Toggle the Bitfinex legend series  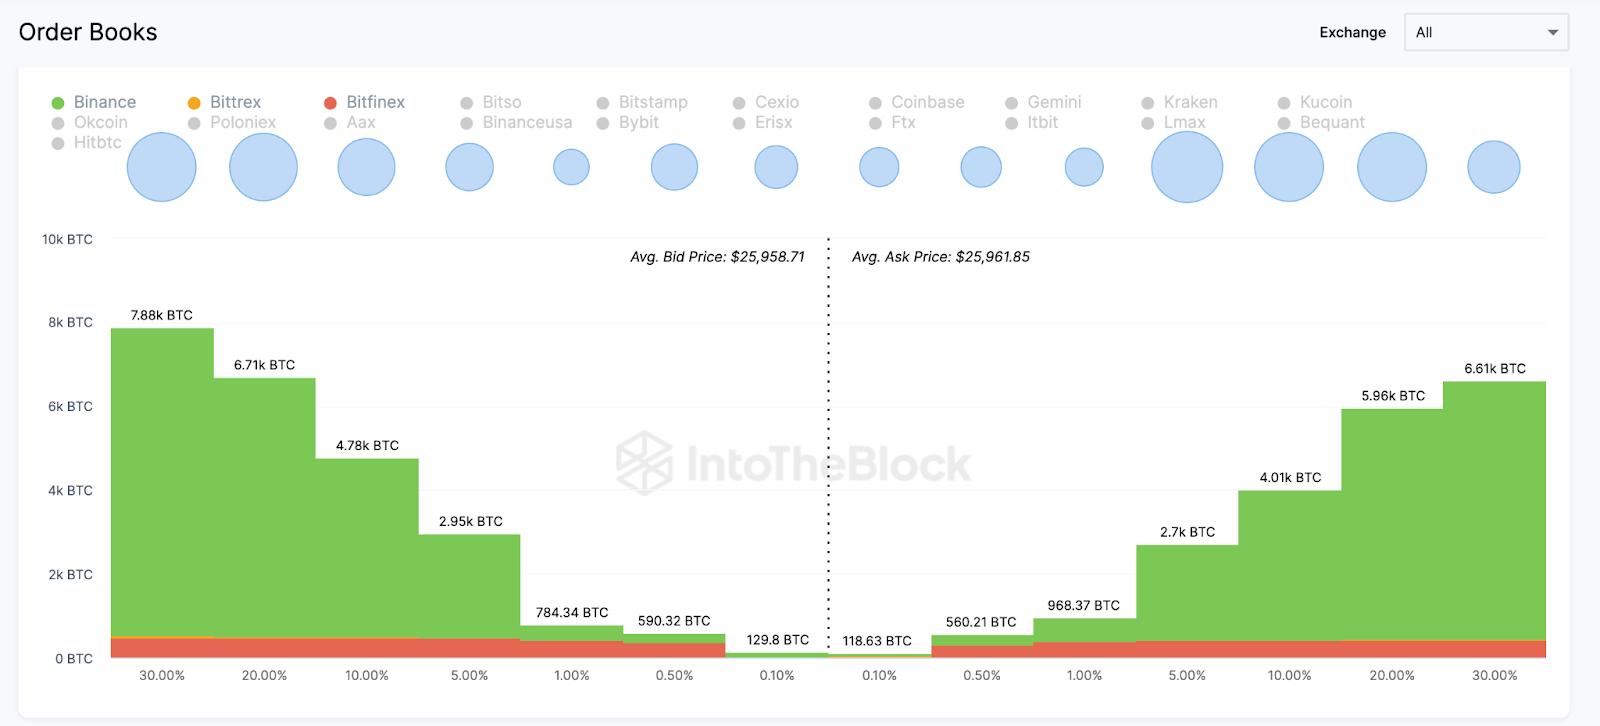coord(365,102)
